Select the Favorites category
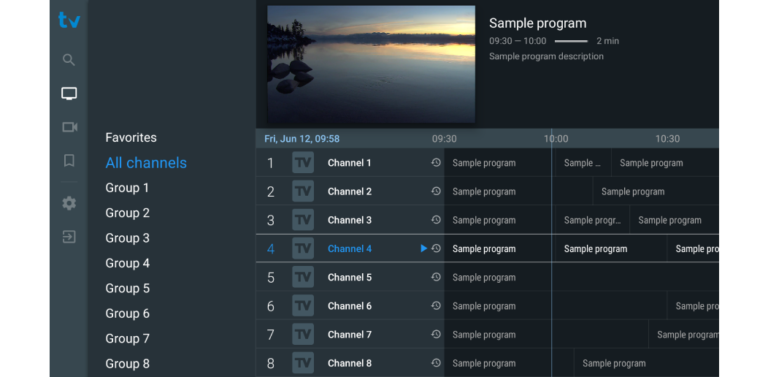768x377 pixels. [131, 138]
